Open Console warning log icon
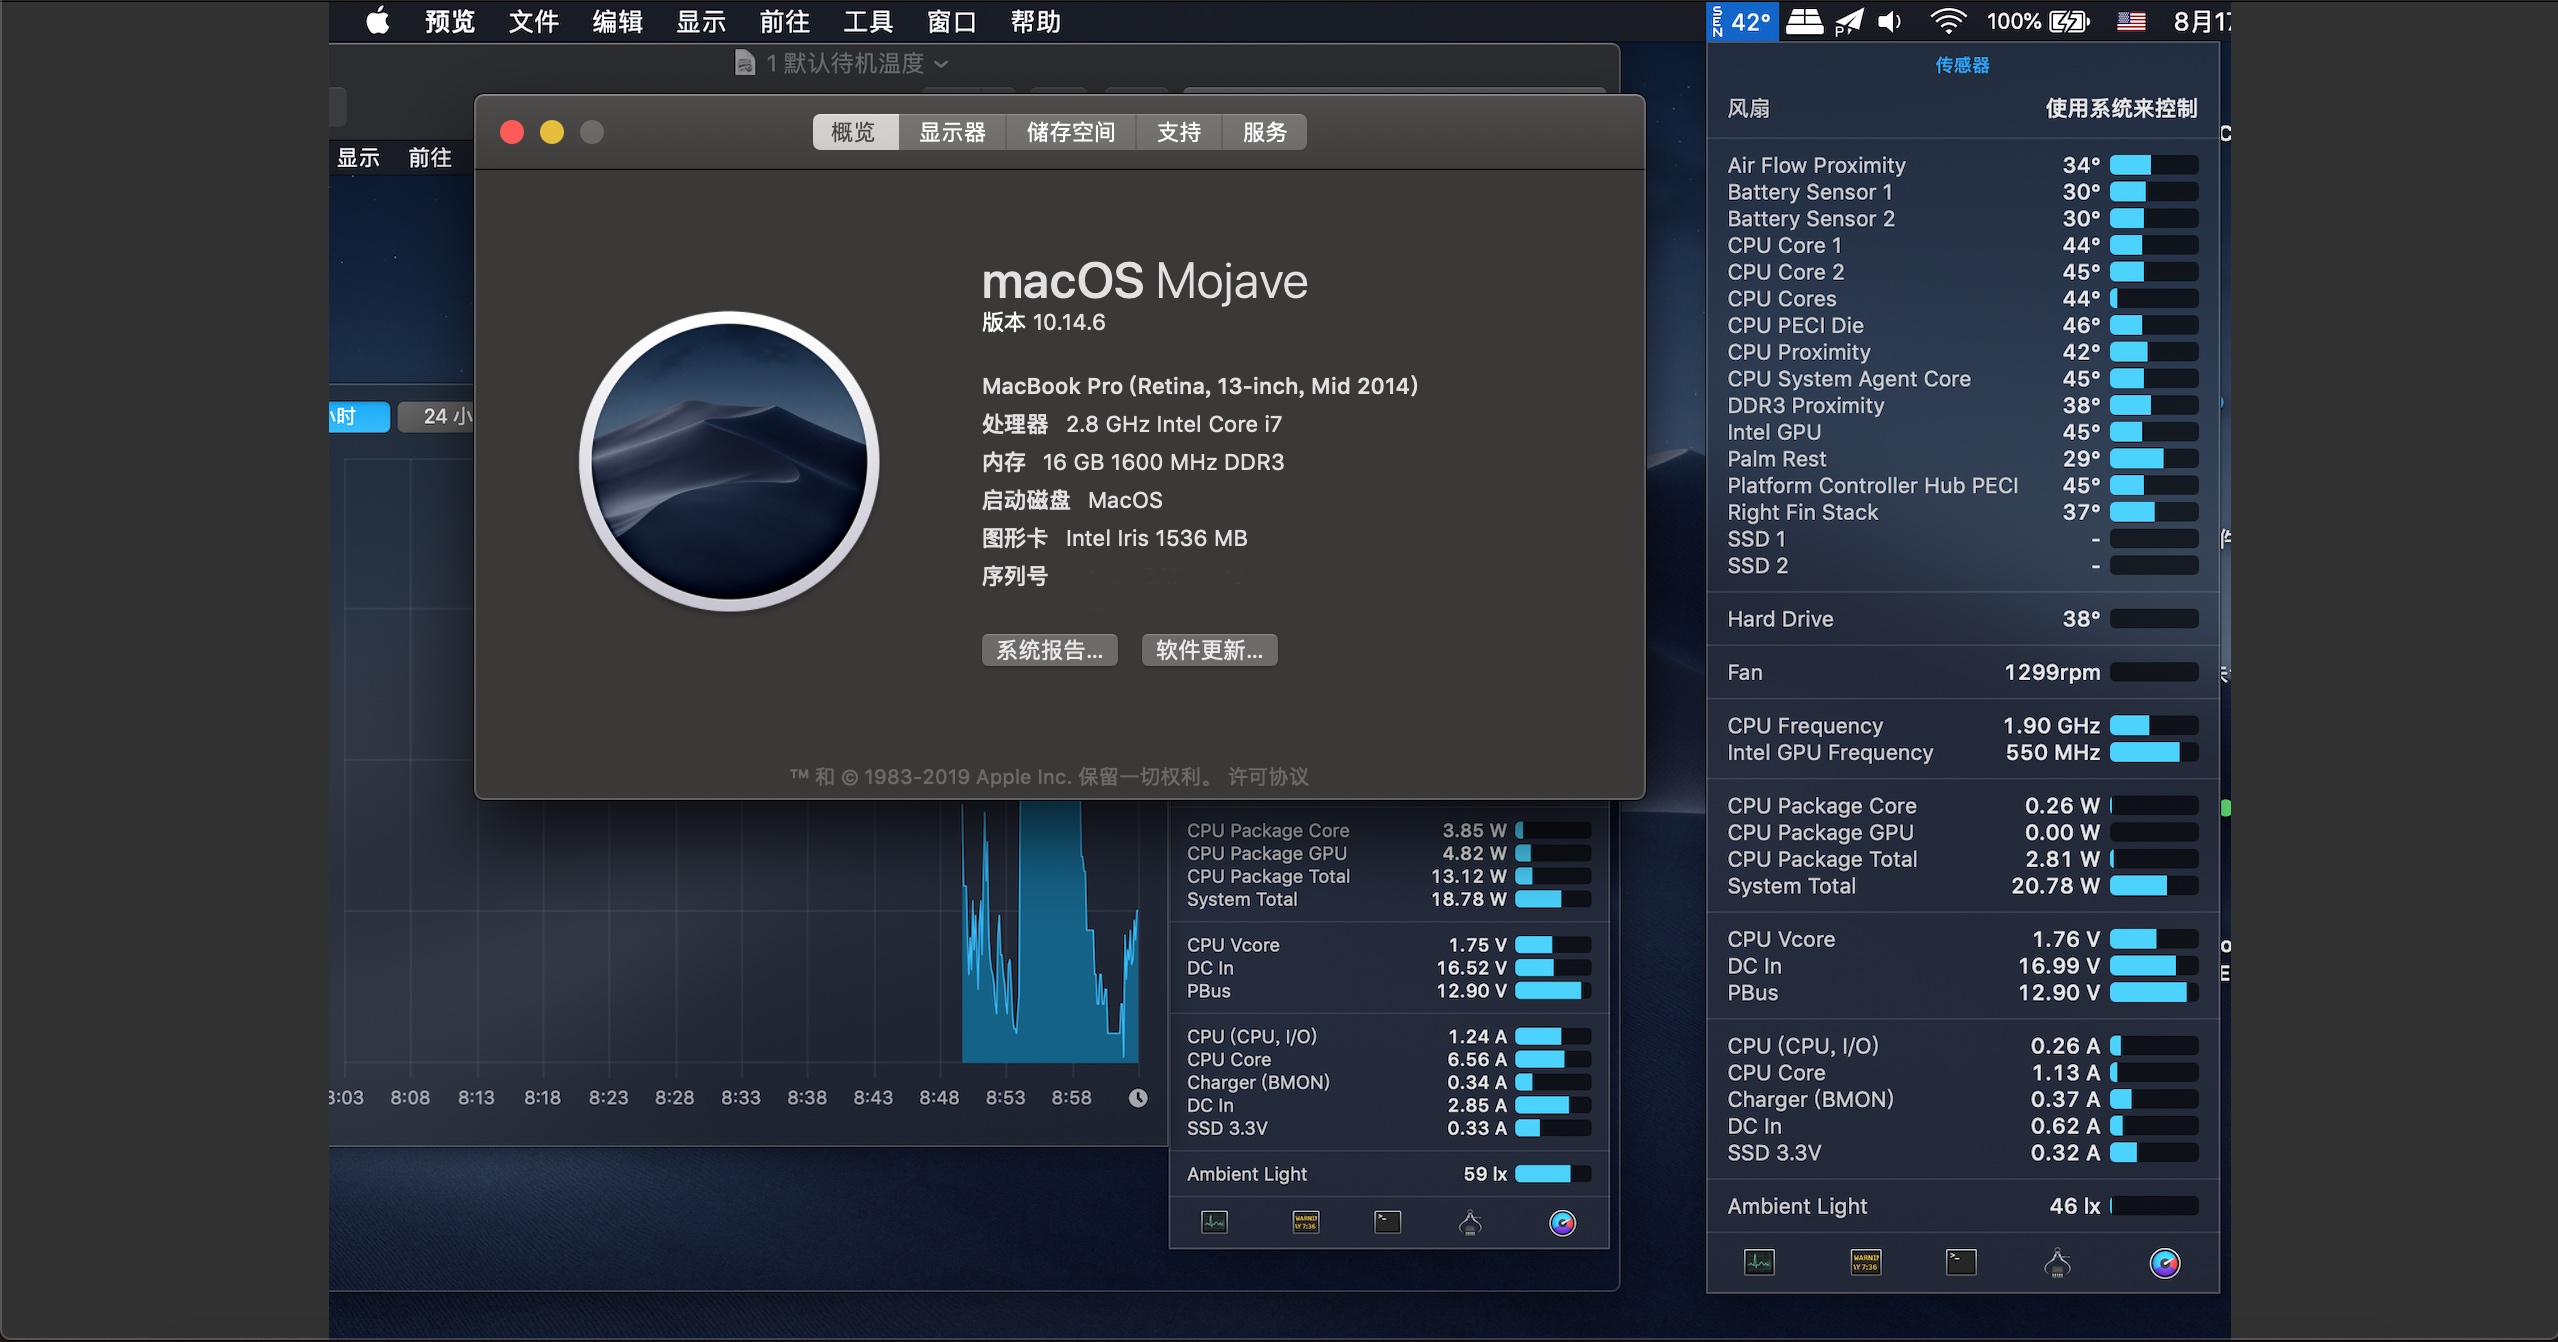Image resolution: width=2558 pixels, height=1342 pixels. (x=1865, y=1262)
